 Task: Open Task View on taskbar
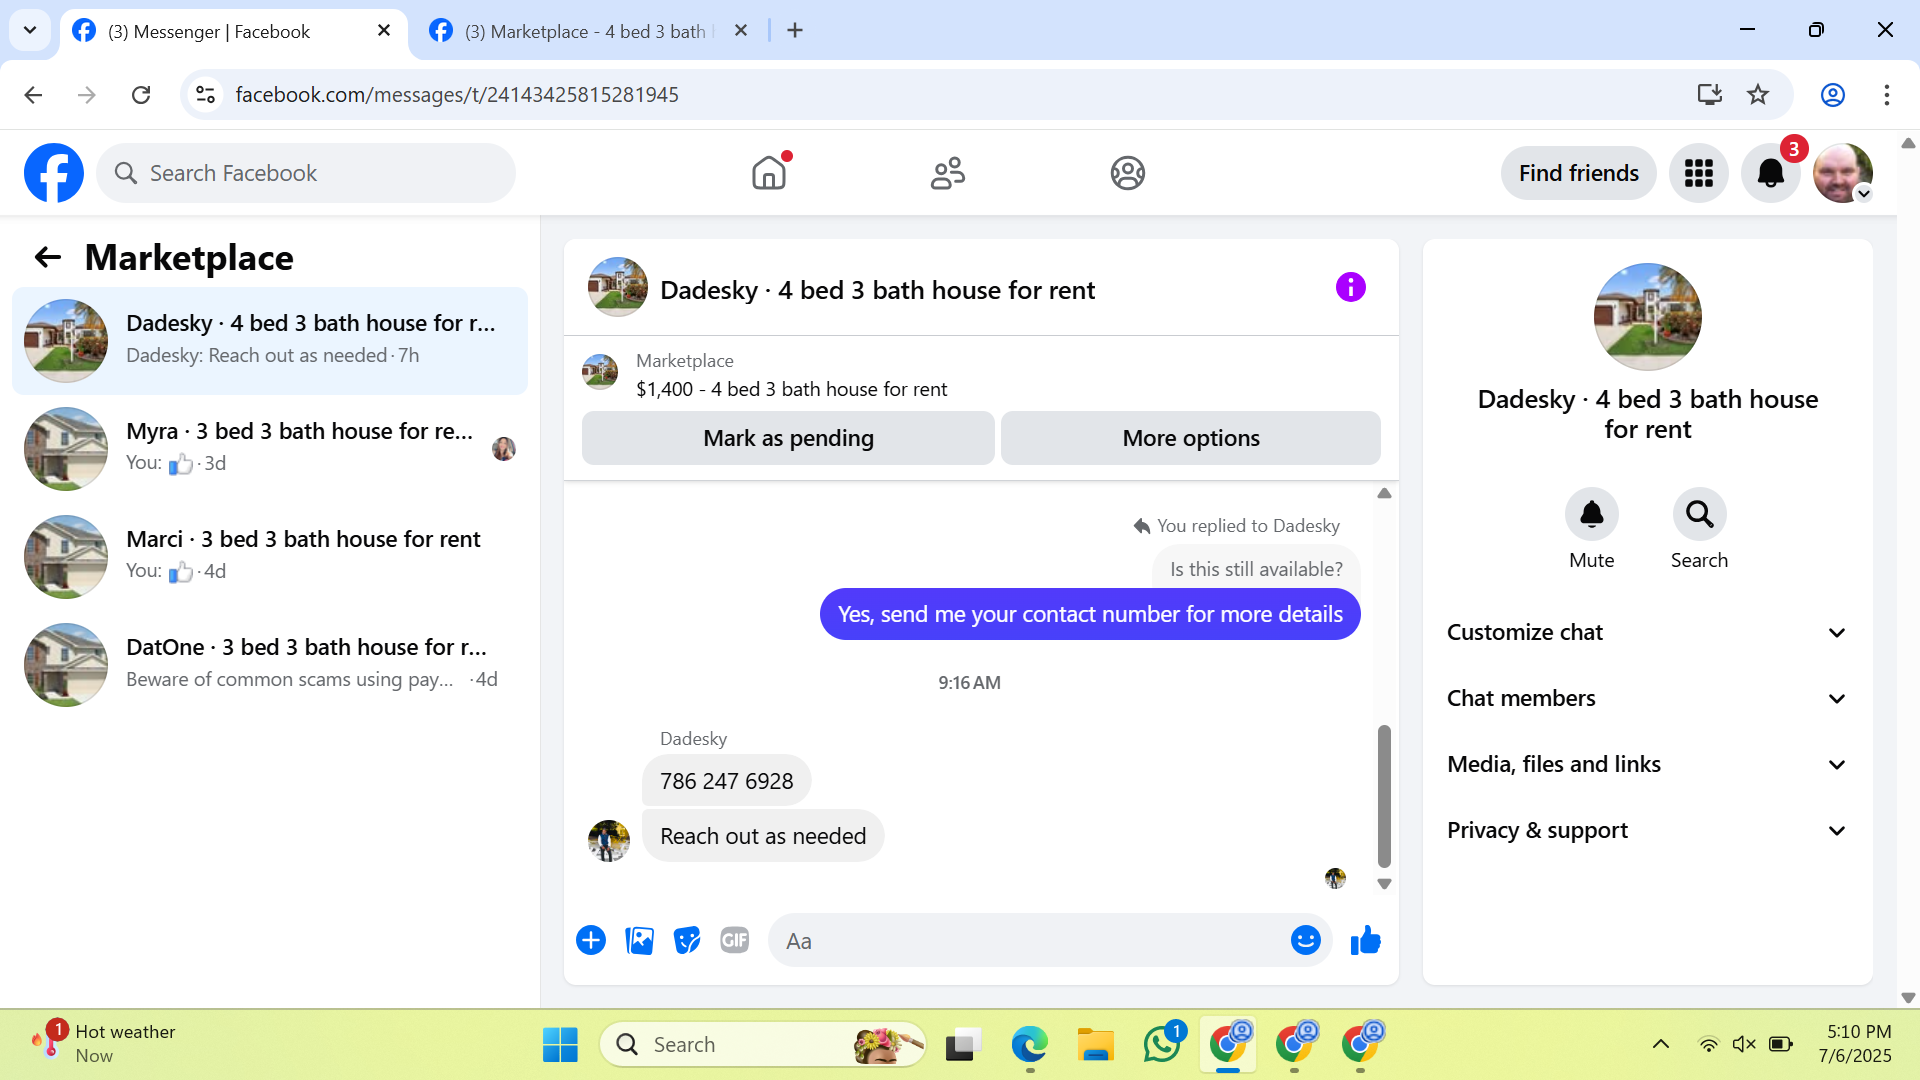point(962,1045)
